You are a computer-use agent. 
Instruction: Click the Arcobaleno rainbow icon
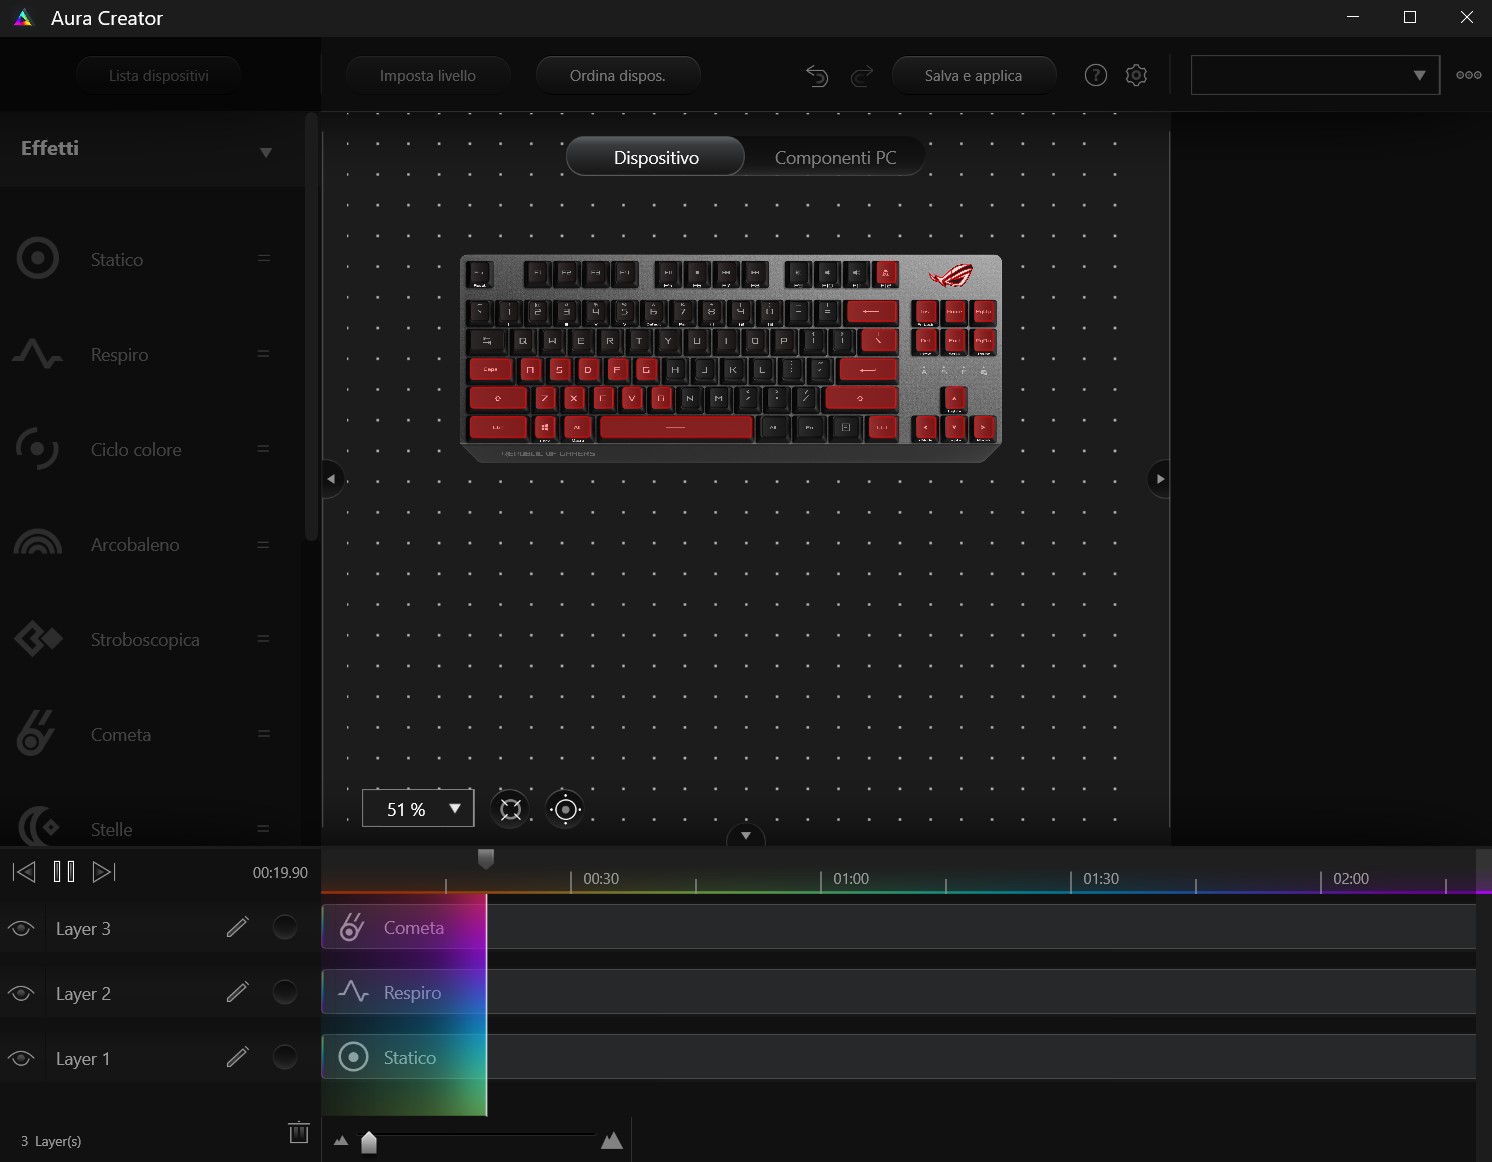38,542
